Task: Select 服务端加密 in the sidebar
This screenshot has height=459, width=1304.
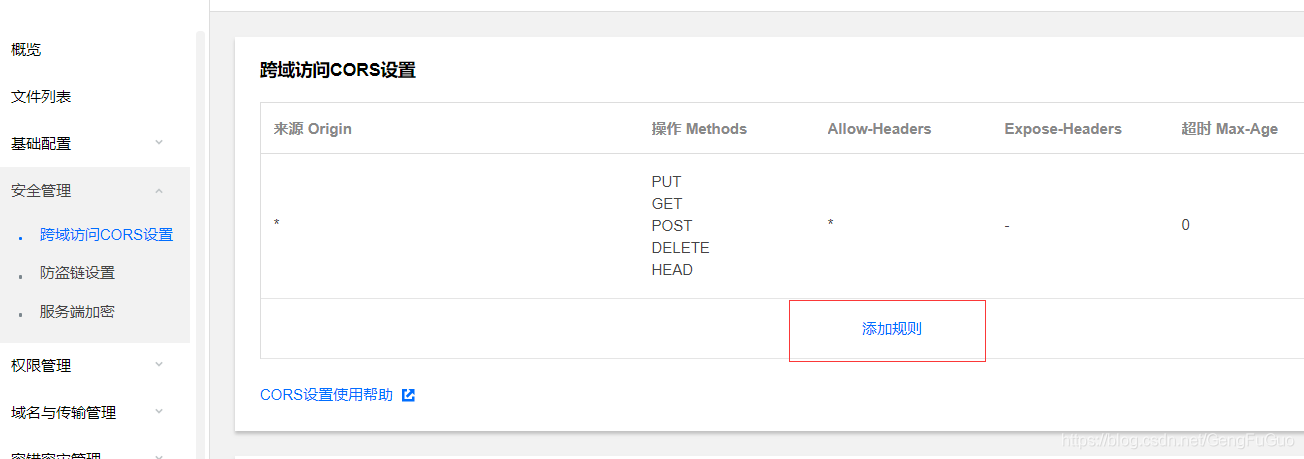Action: 77,311
